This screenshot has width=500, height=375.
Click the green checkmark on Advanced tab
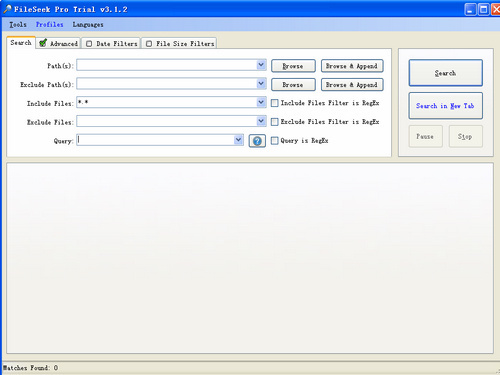coord(43,43)
